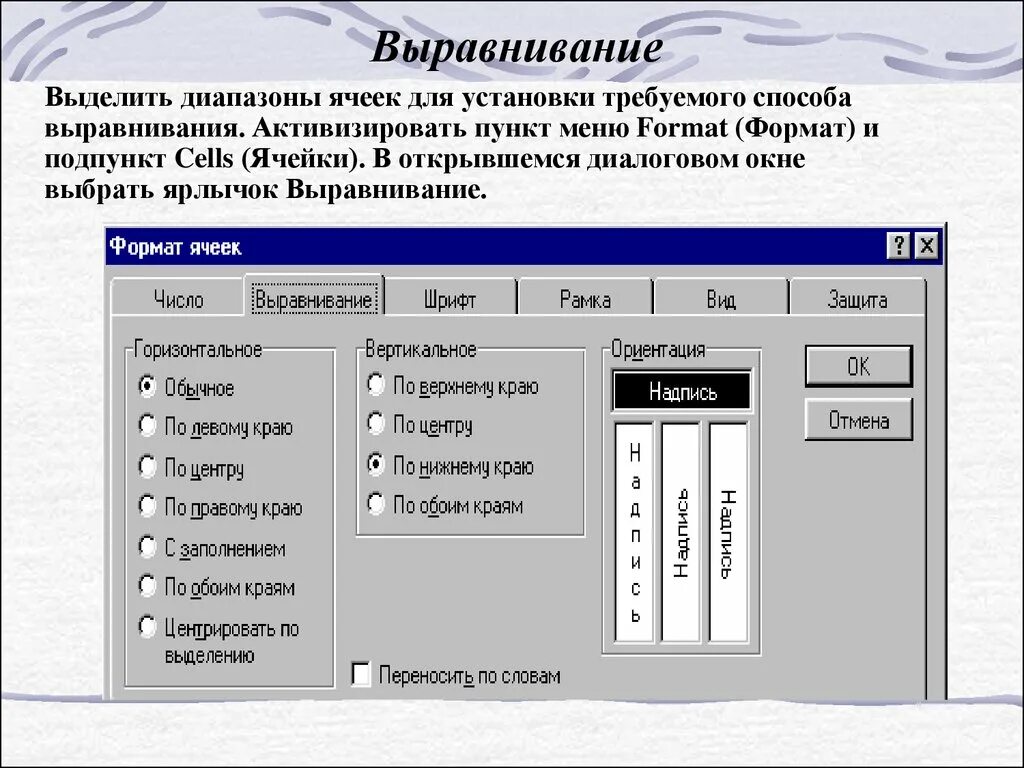This screenshot has width=1024, height=768.
Task: Select the Выравнивание tab
Action: (x=313, y=298)
